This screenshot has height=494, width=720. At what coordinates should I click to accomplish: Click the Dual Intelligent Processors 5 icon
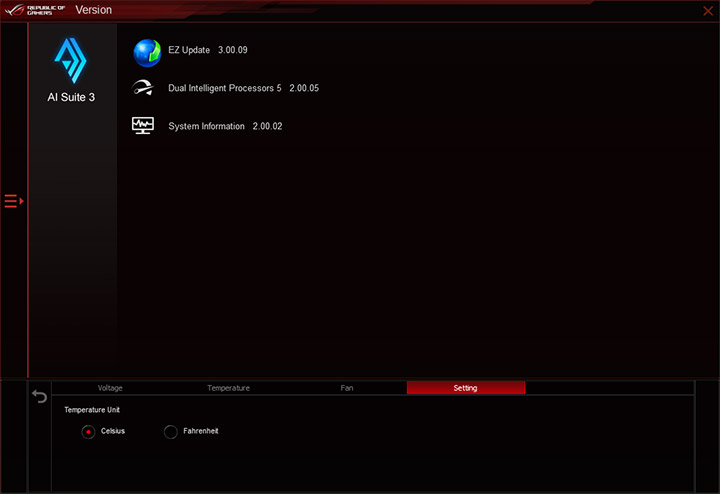tap(143, 88)
